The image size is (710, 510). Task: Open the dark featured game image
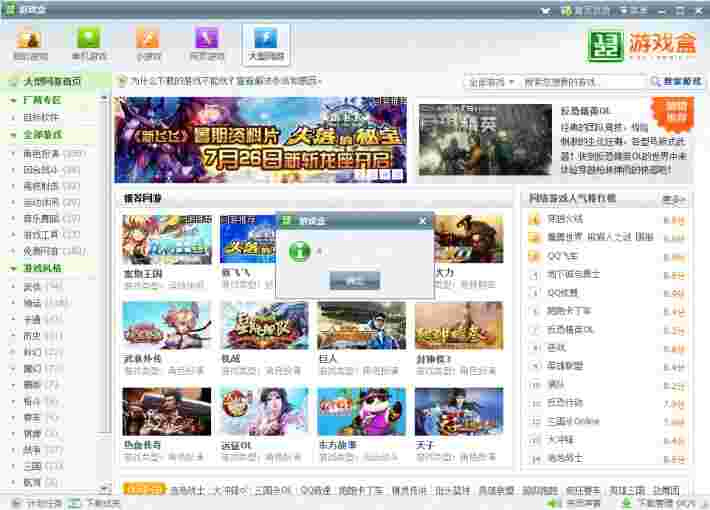tap(485, 140)
